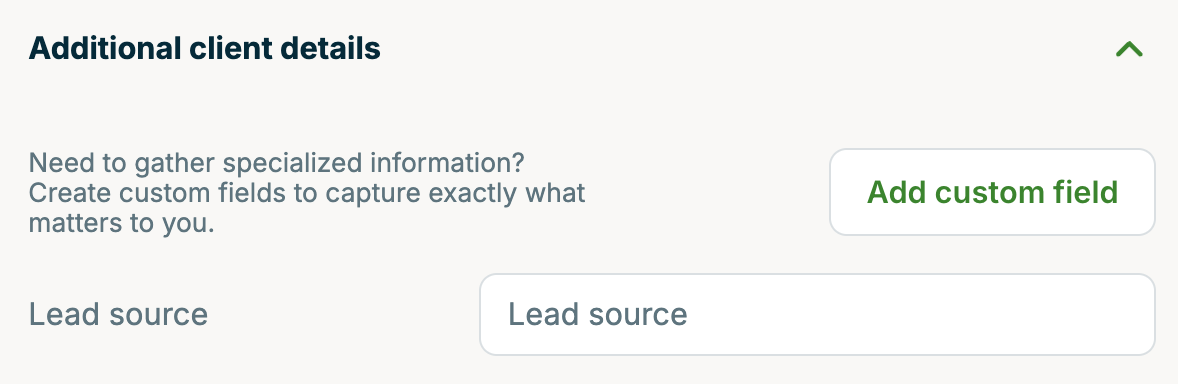Click the 'matters to you.' description line
The width and height of the screenshot is (1178, 384).
(x=122, y=224)
